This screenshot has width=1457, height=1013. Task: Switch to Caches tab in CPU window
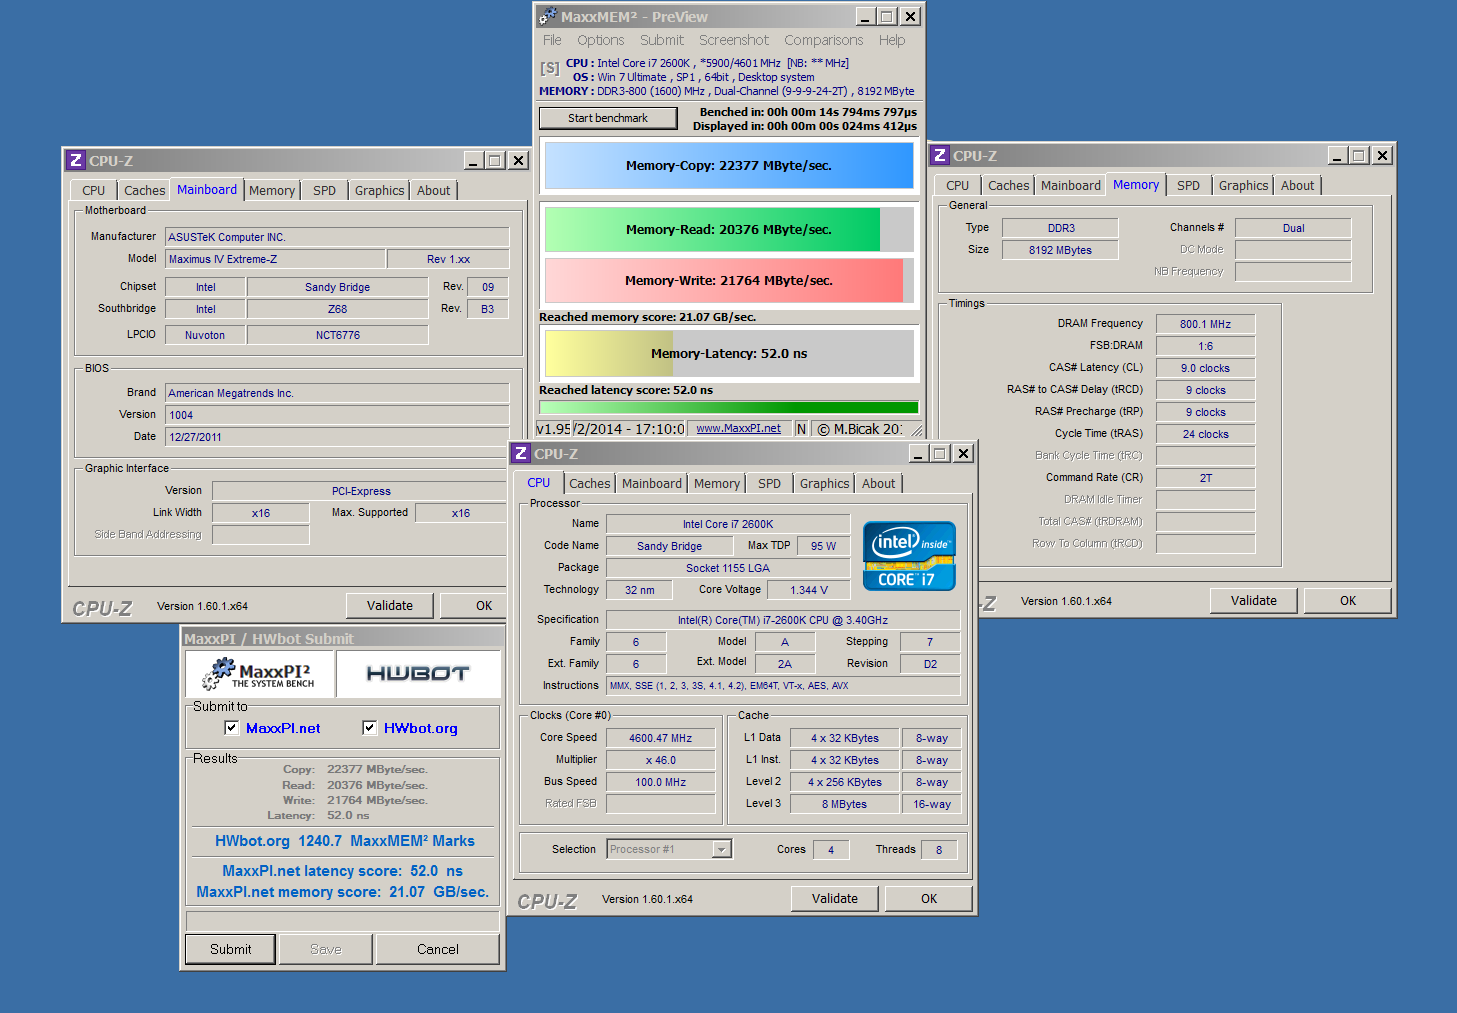[x=590, y=483]
